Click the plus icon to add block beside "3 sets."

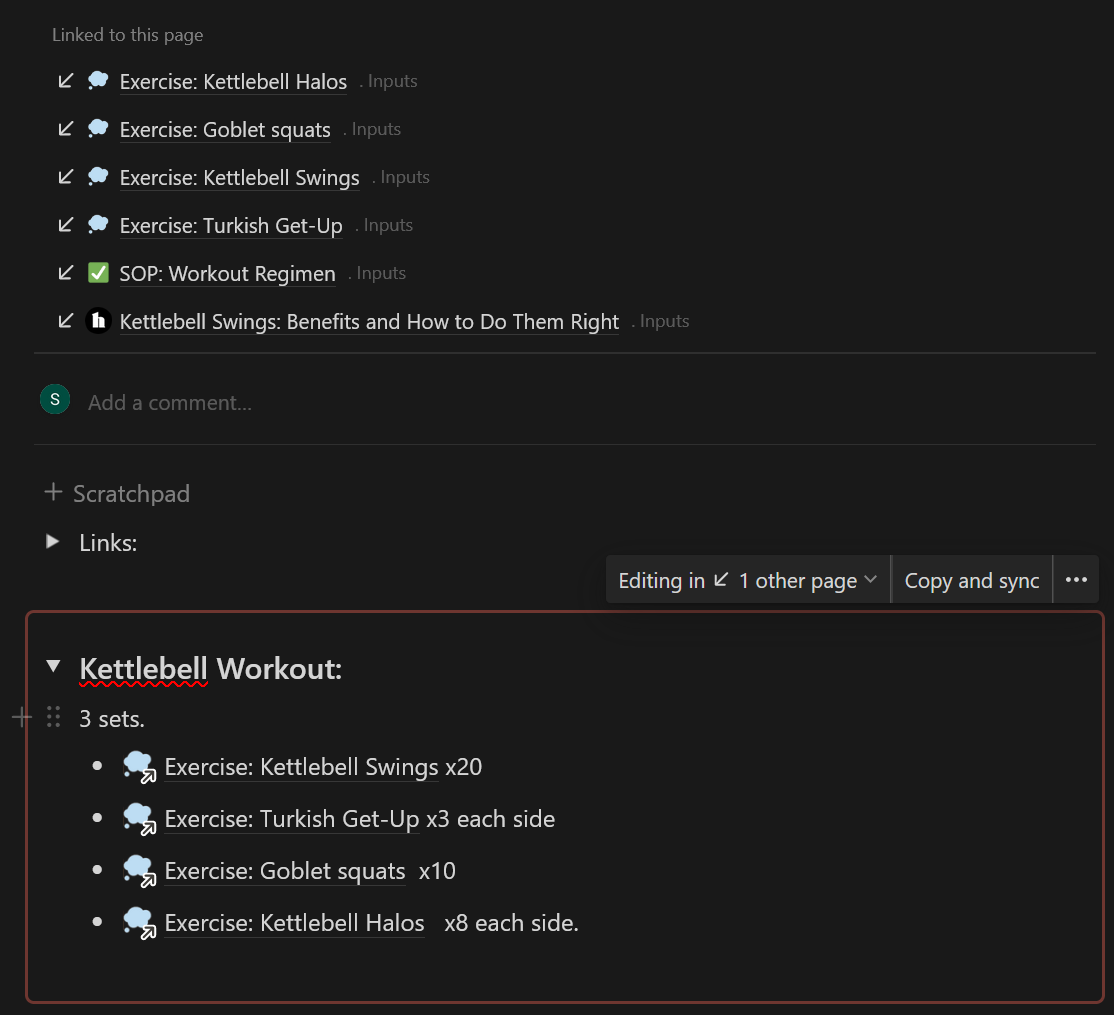click(x=22, y=717)
